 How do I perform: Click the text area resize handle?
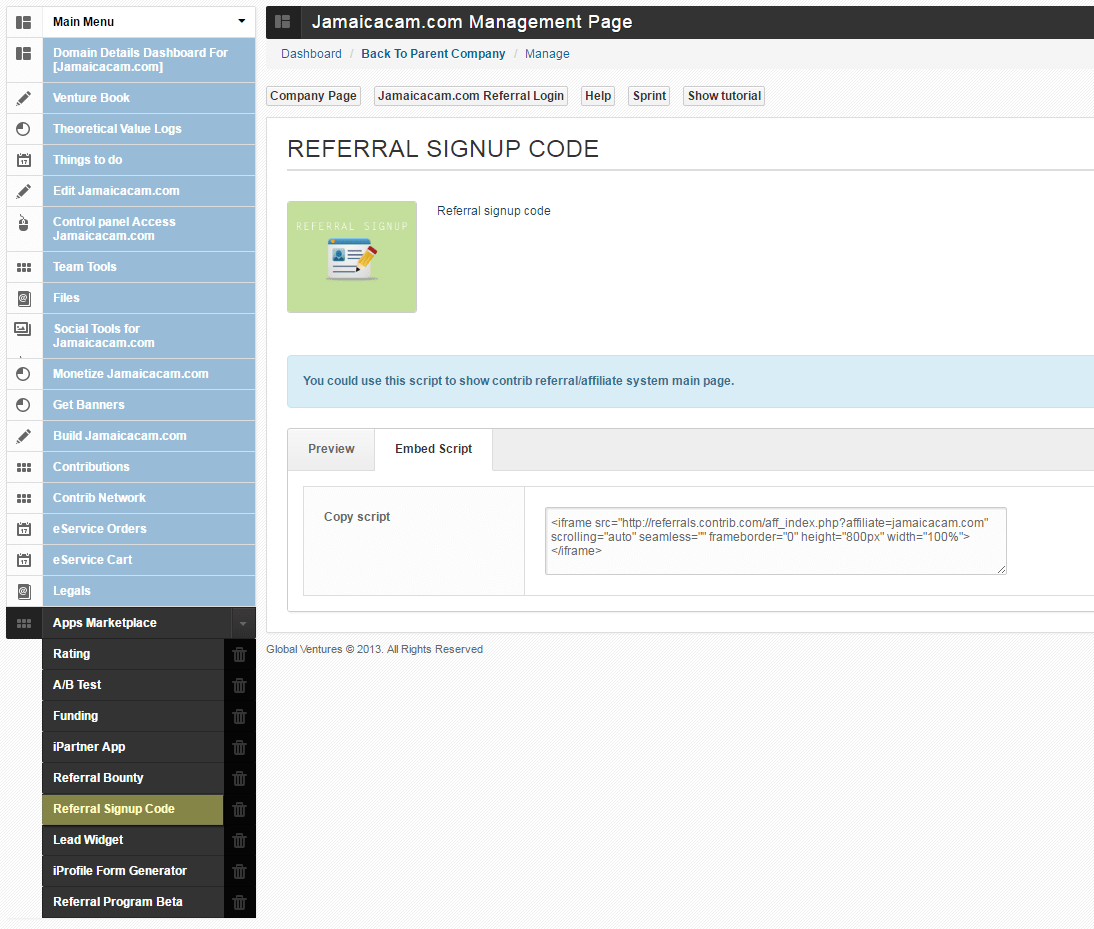click(1001, 570)
